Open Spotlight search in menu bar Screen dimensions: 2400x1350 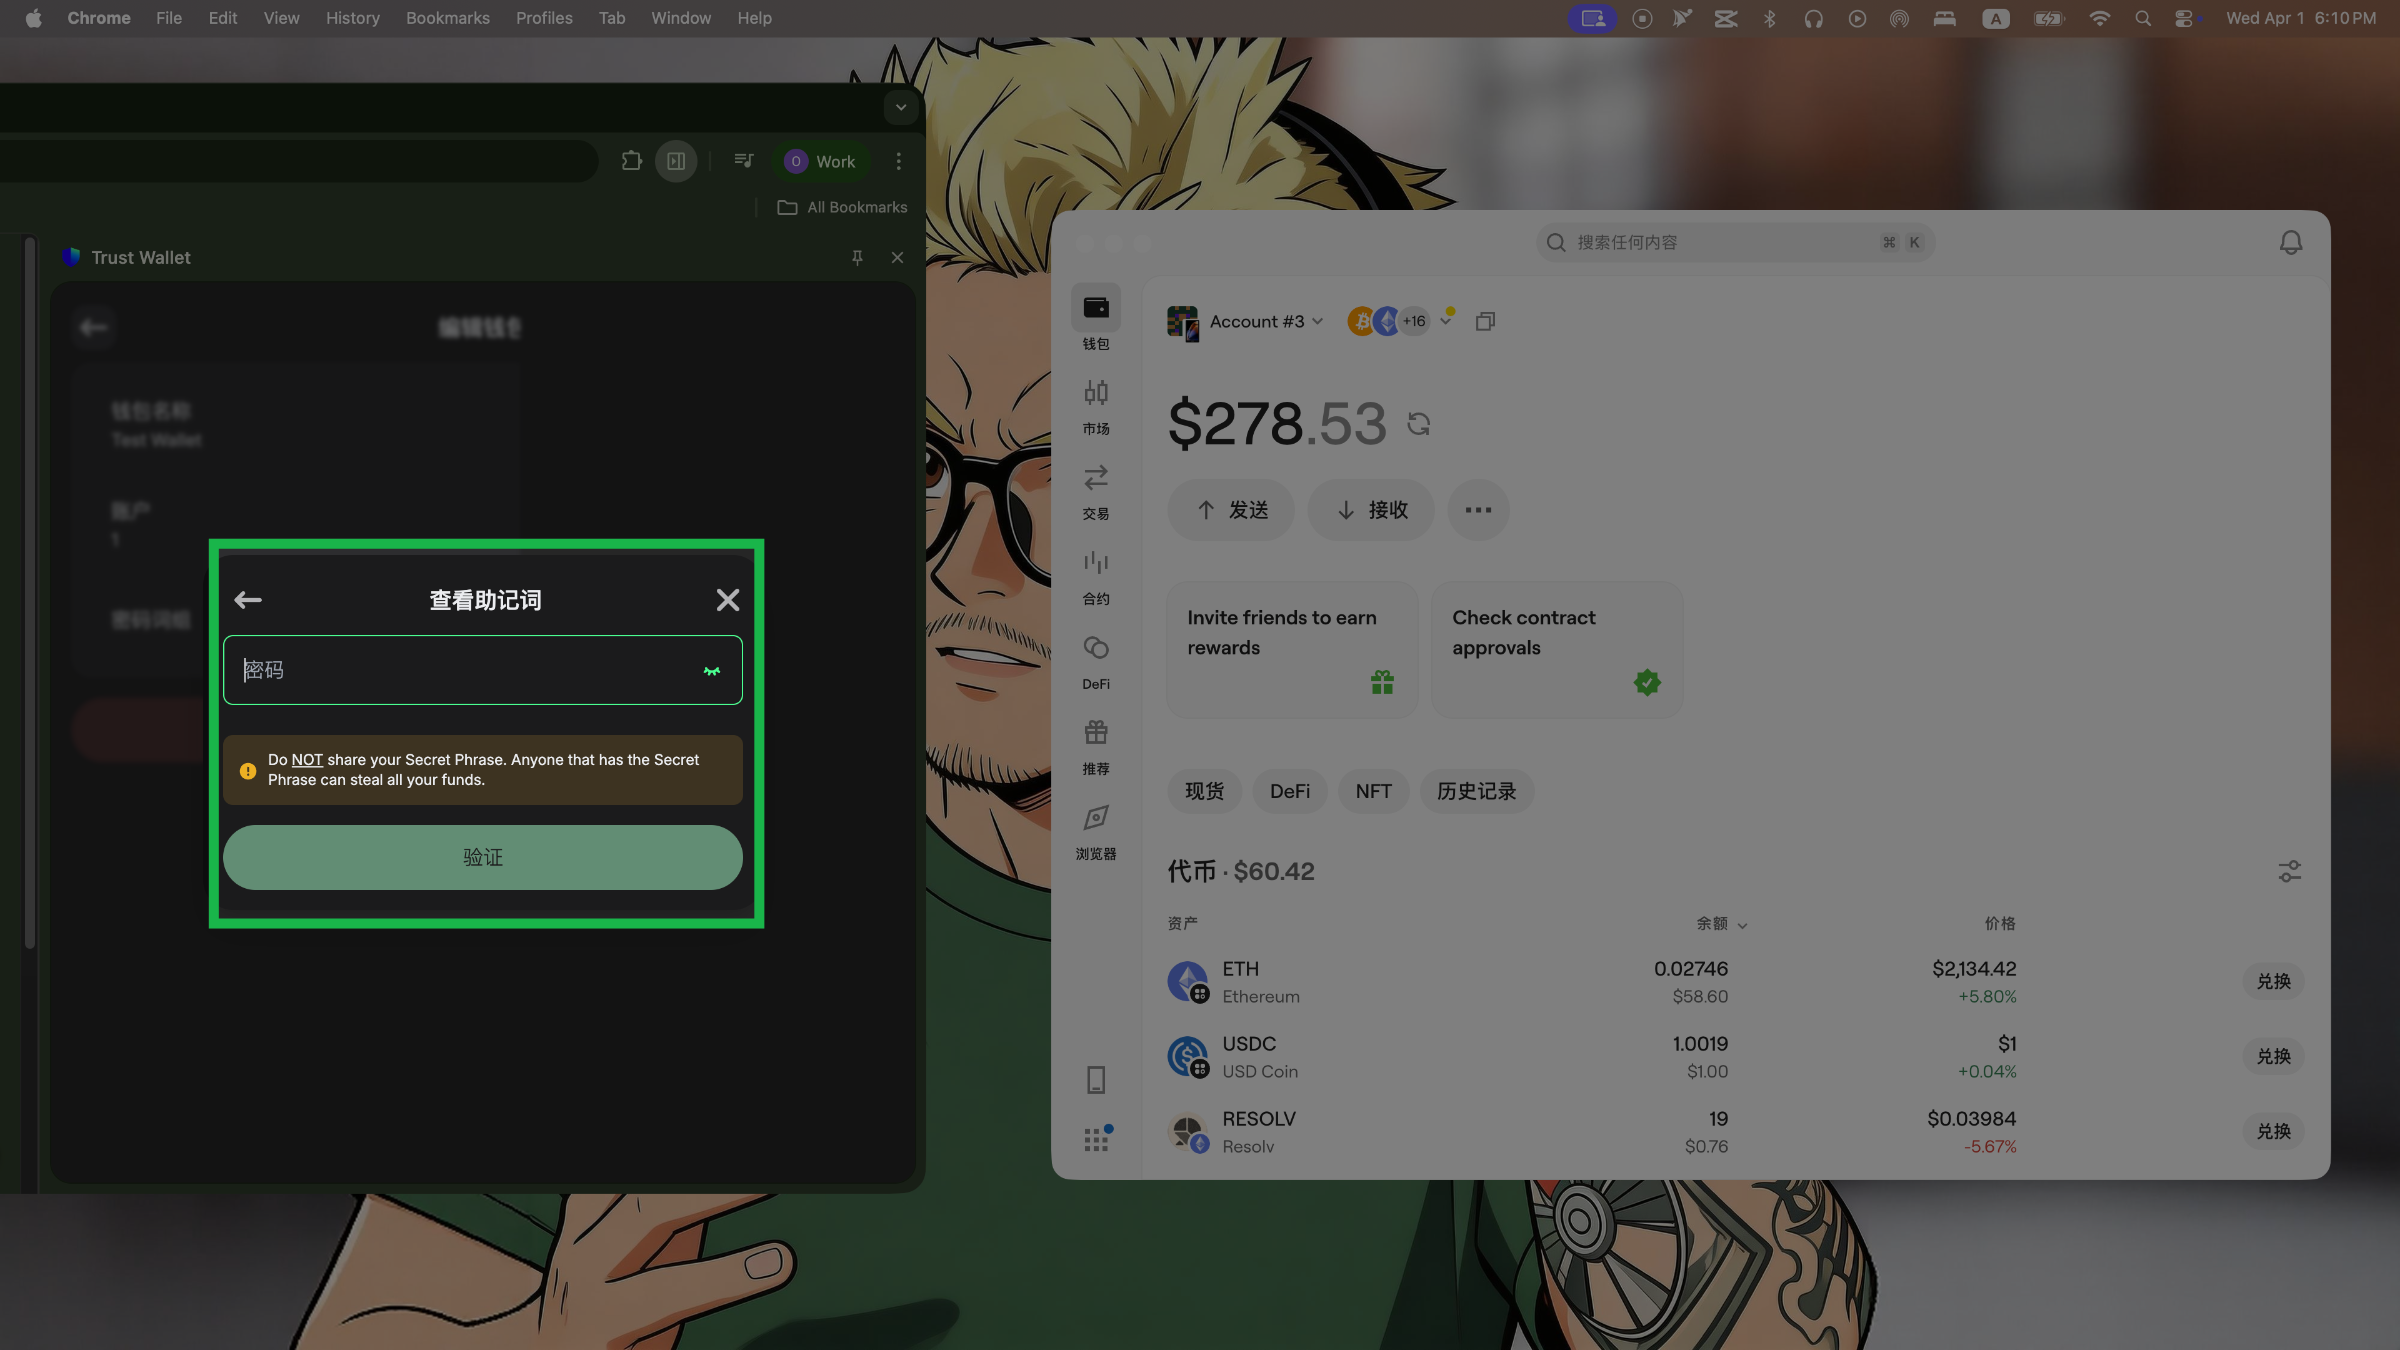pos(2142,18)
